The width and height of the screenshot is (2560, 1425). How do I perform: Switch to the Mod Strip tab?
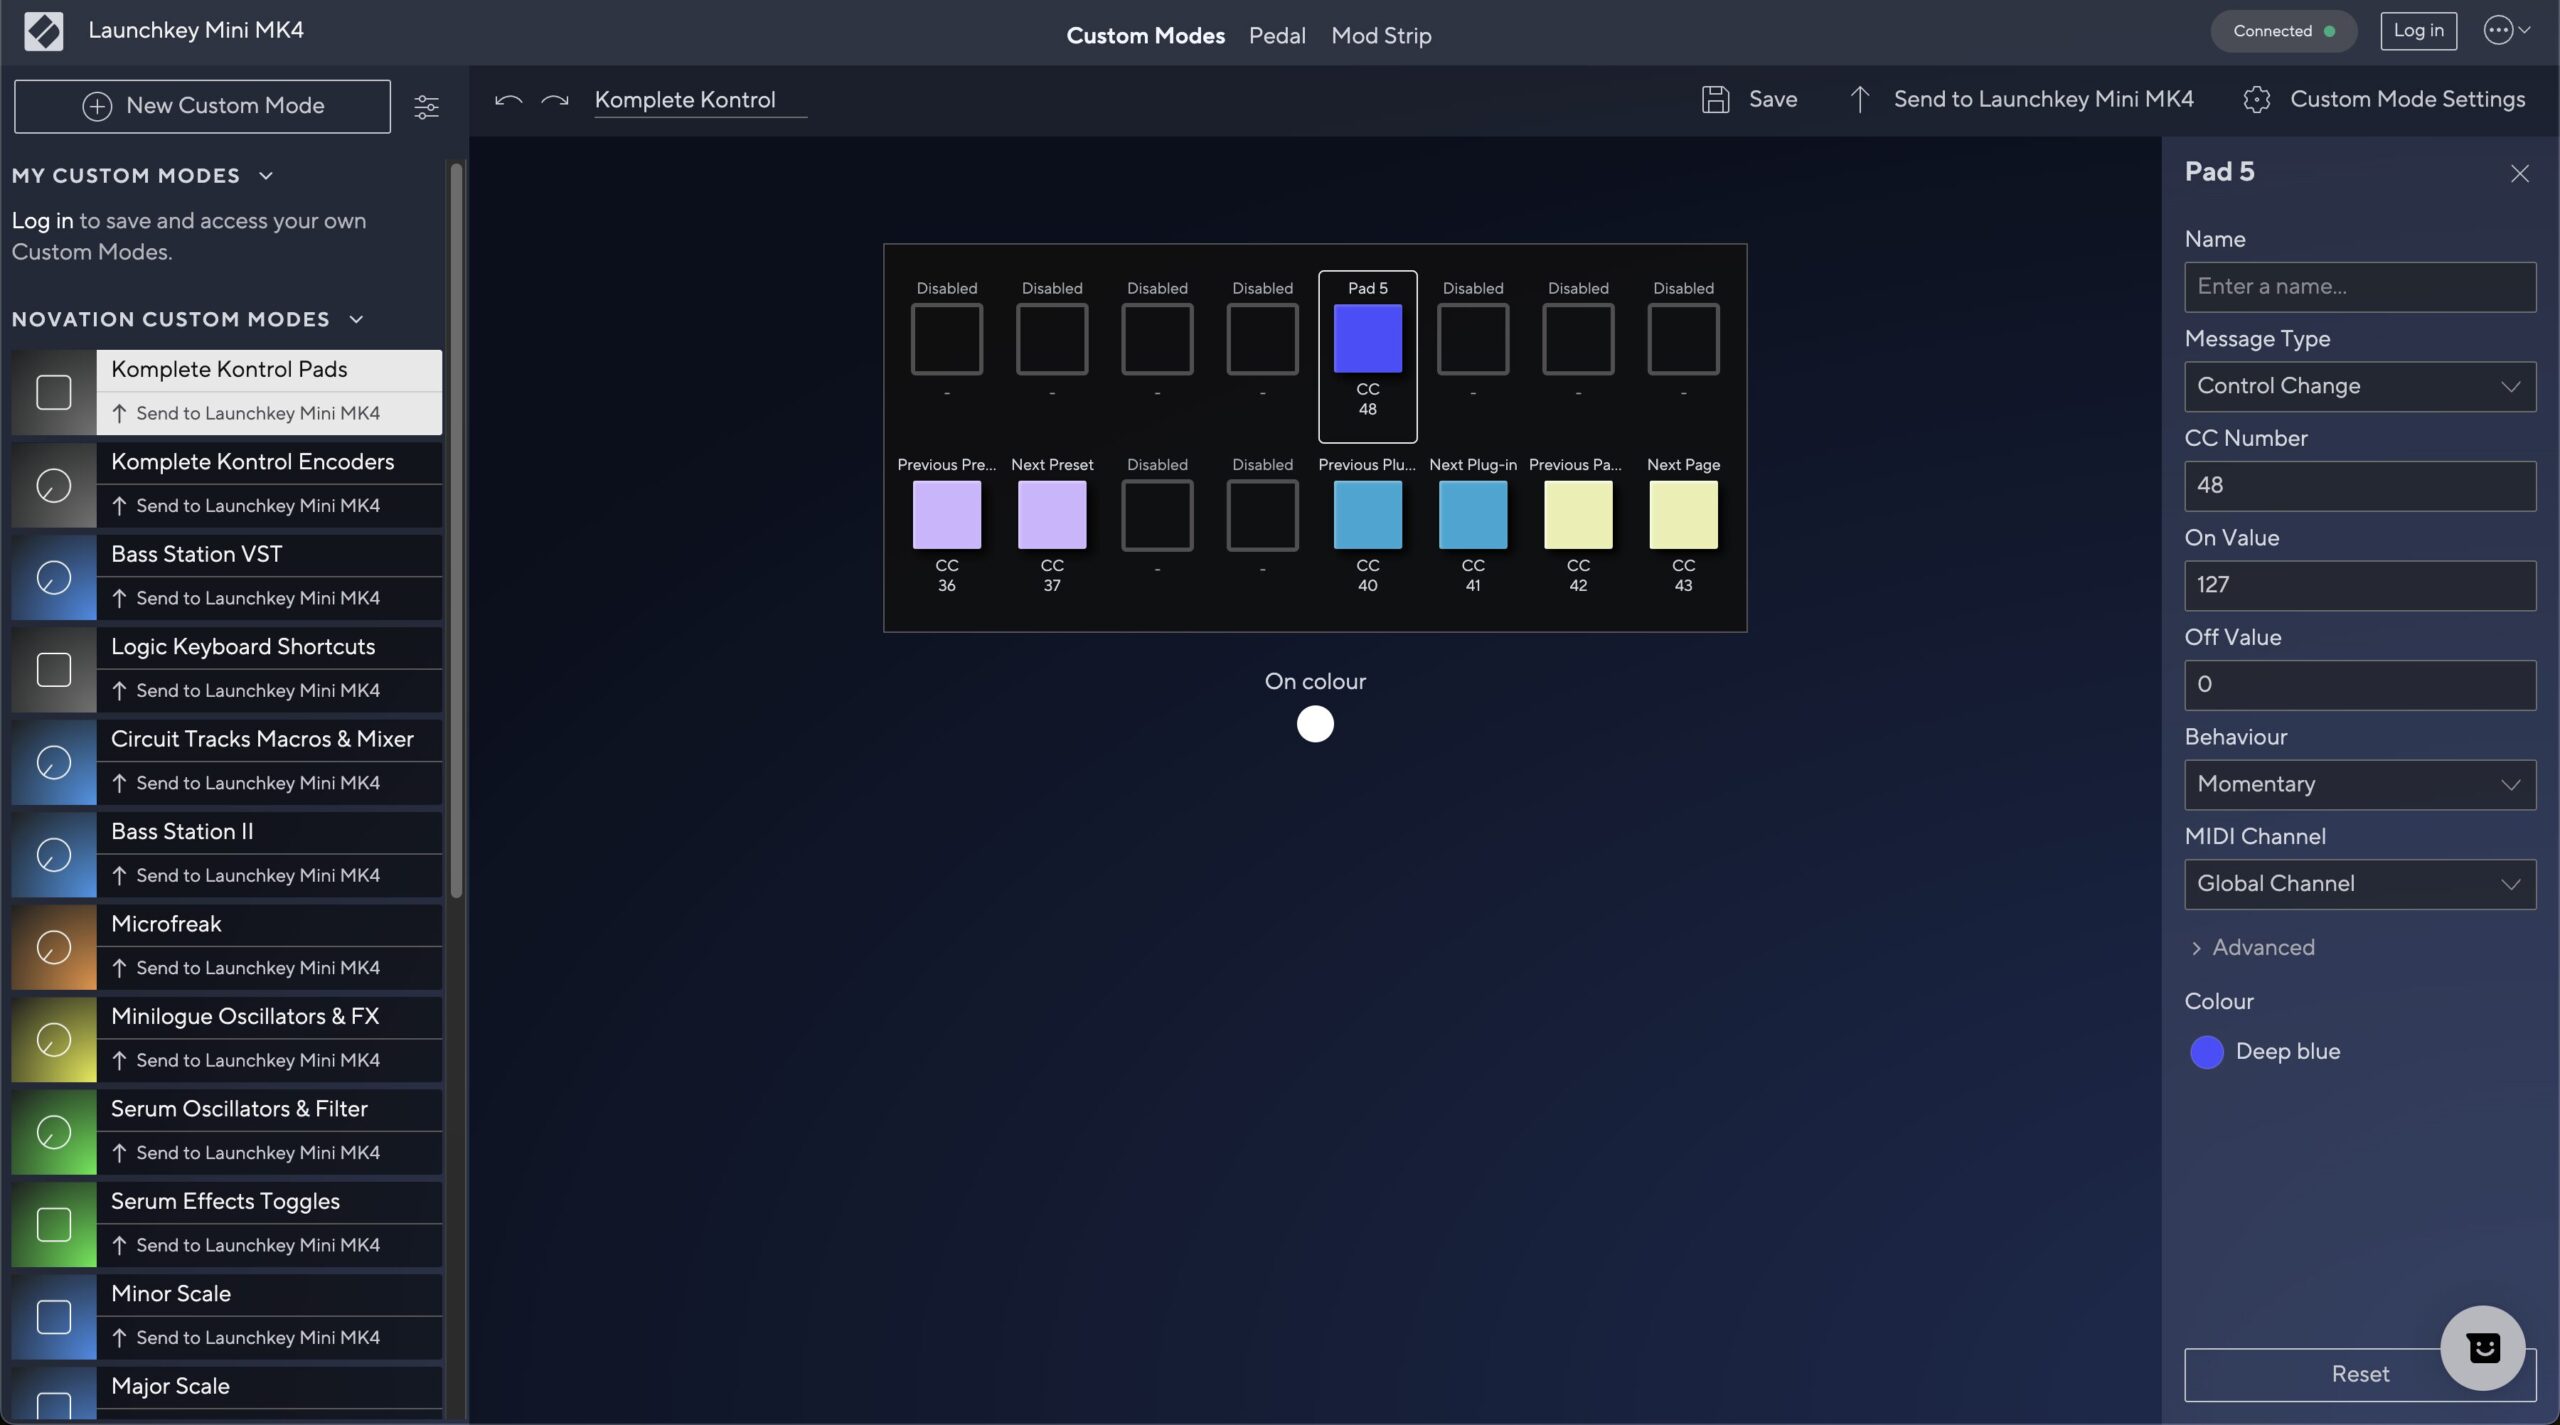tap(1381, 36)
